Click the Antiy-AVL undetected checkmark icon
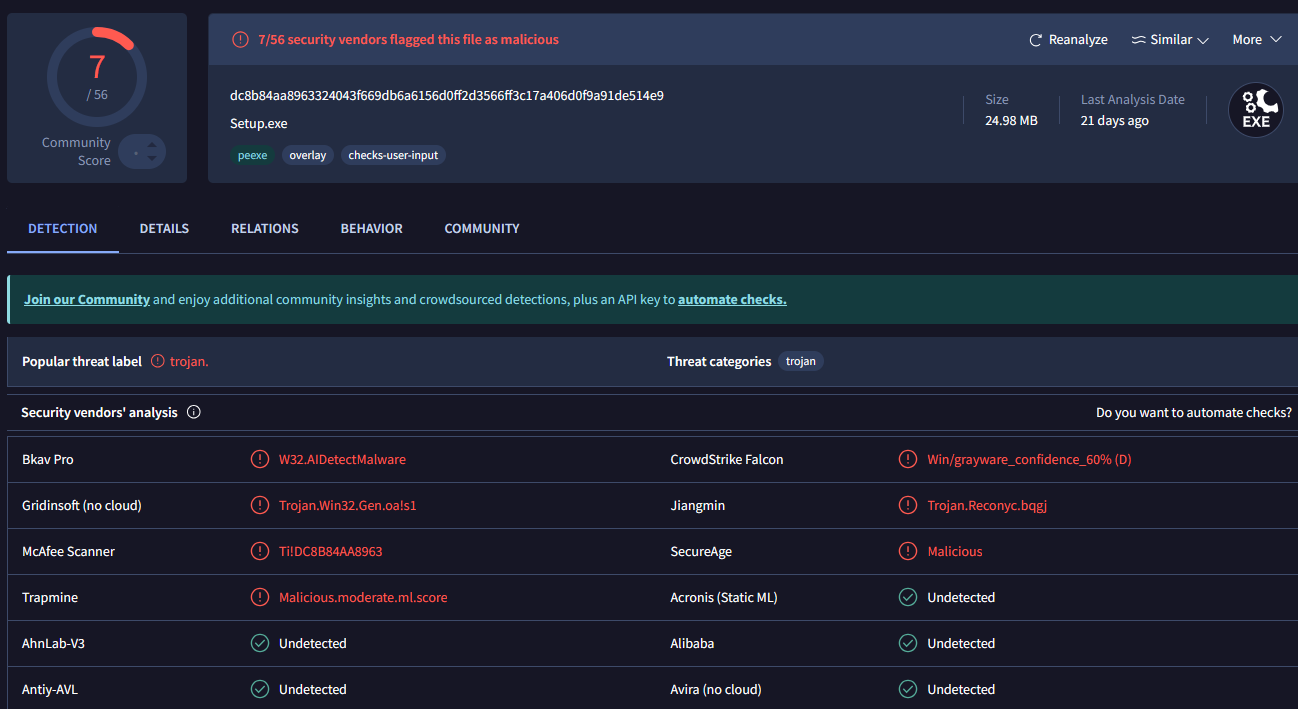 coord(260,689)
